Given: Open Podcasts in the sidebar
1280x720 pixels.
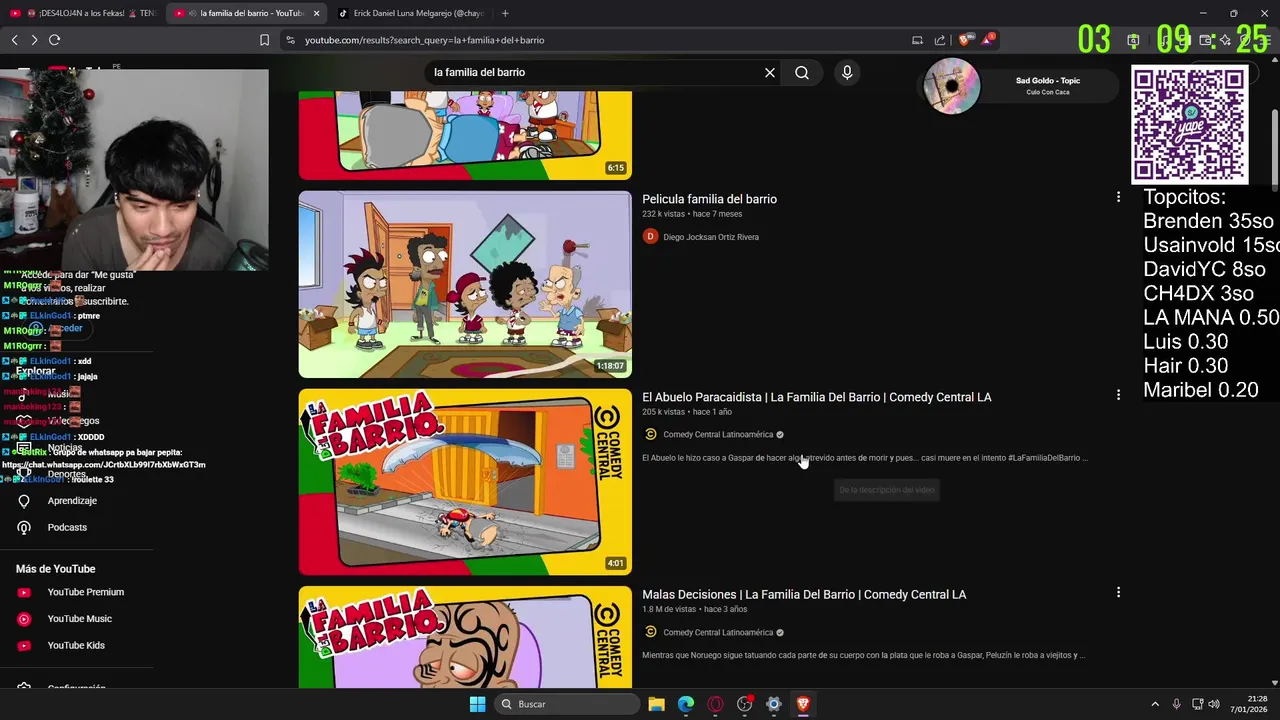Looking at the screenshot, I should coord(67,527).
